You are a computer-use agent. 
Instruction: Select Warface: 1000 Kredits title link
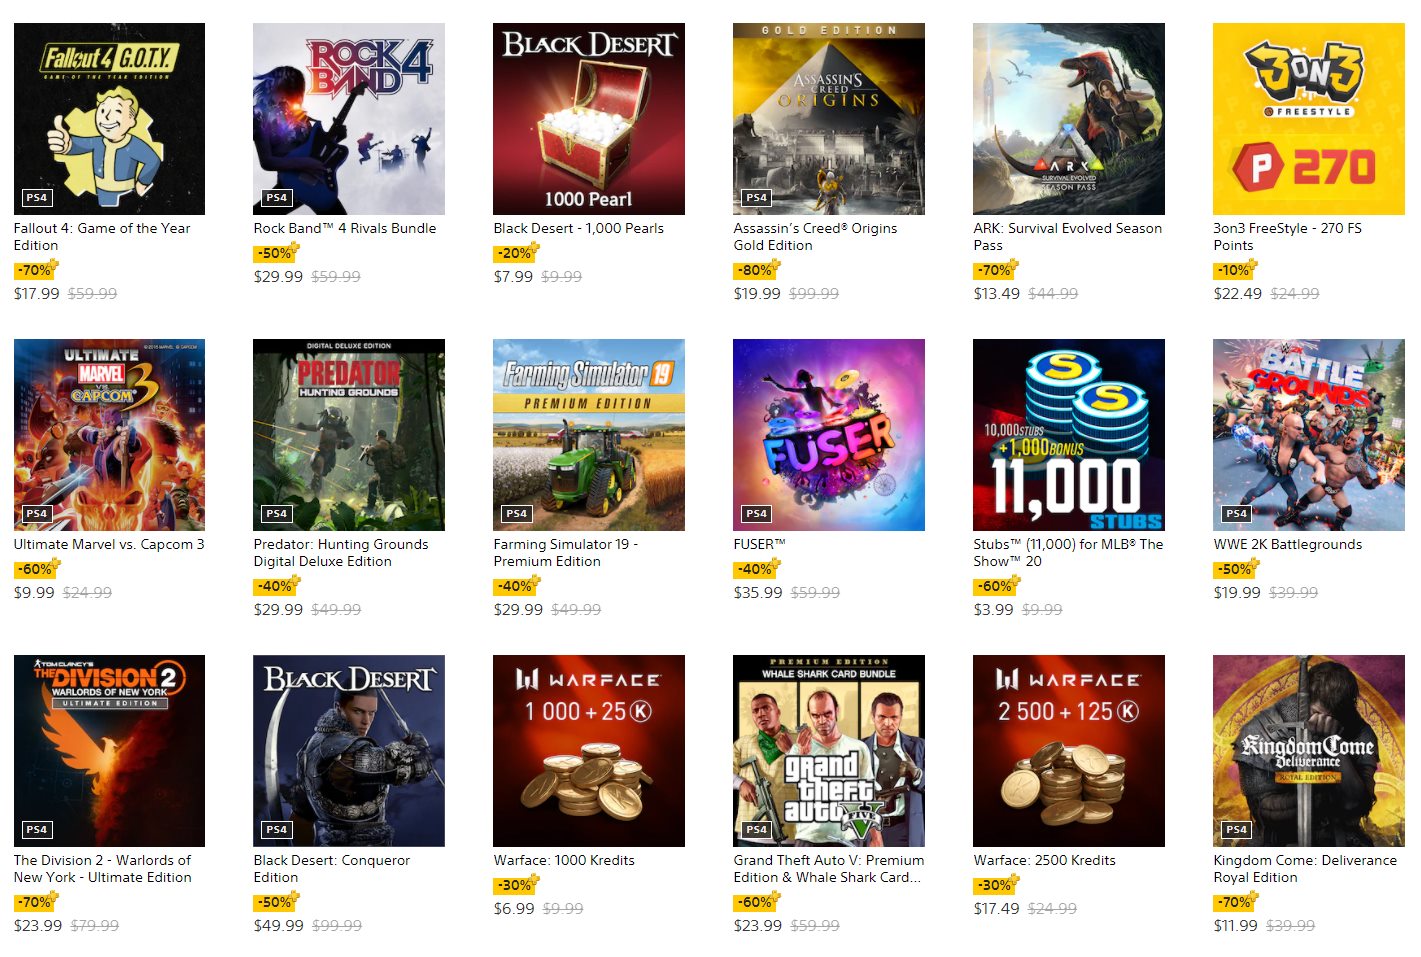(x=564, y=860)
